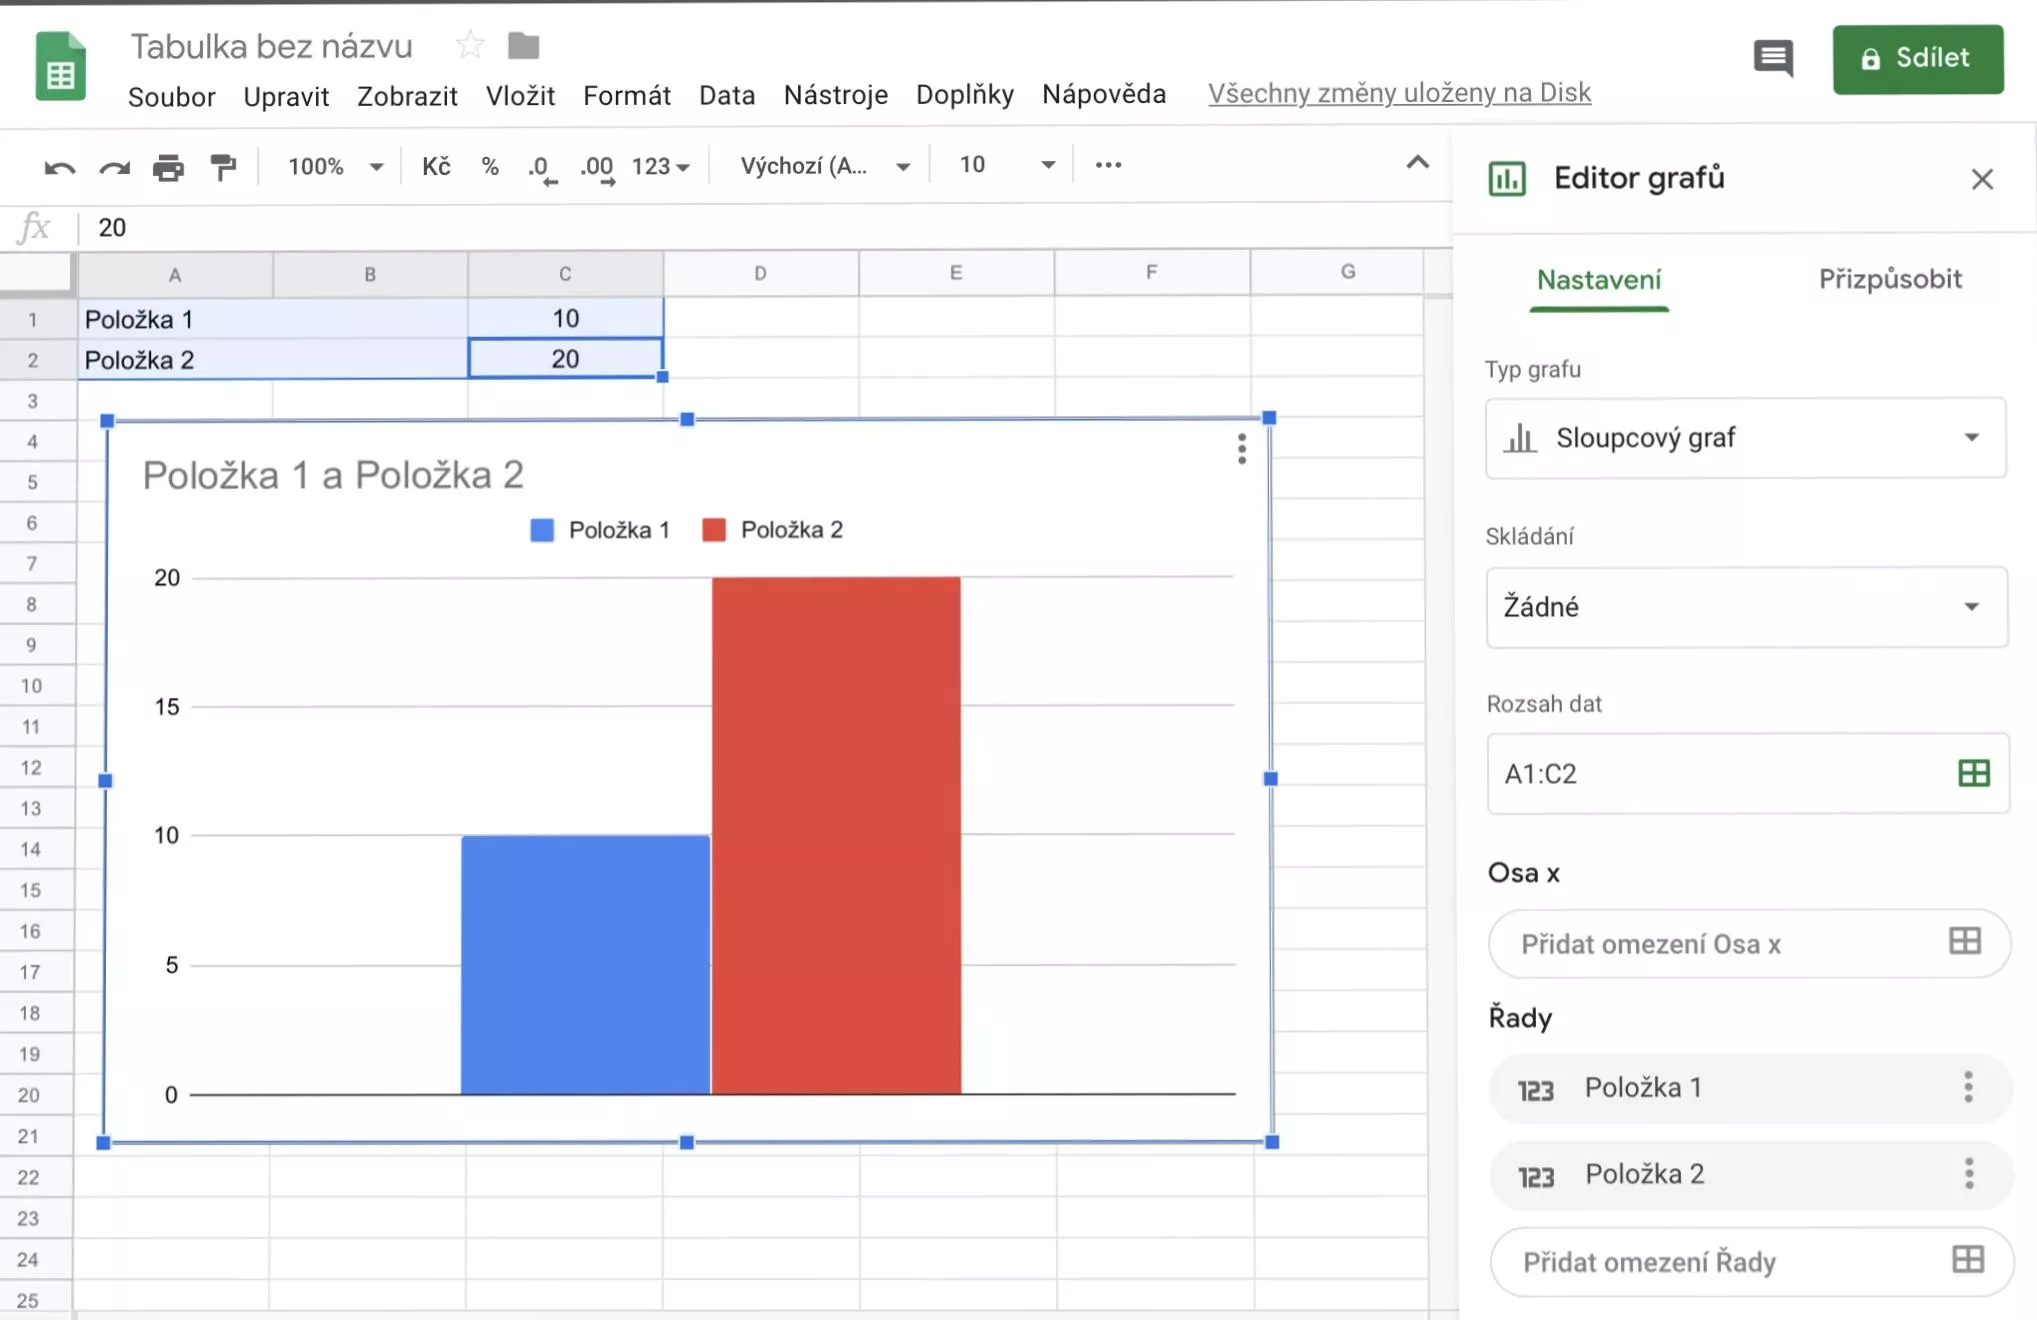Click grid icon in Osa x field
2037x1320 pixels.
[x=1965, y=941]
